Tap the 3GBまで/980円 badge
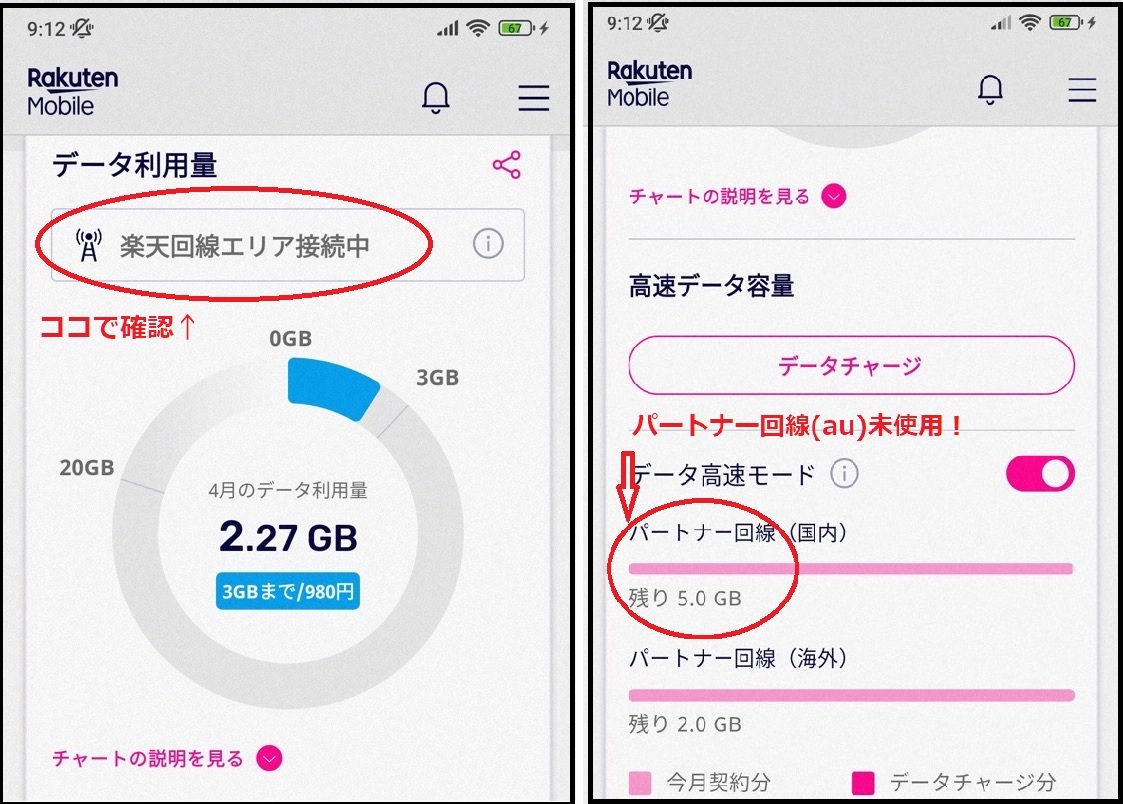The image size is (1123, 804). pyautogui.click(x=288, y=591)
